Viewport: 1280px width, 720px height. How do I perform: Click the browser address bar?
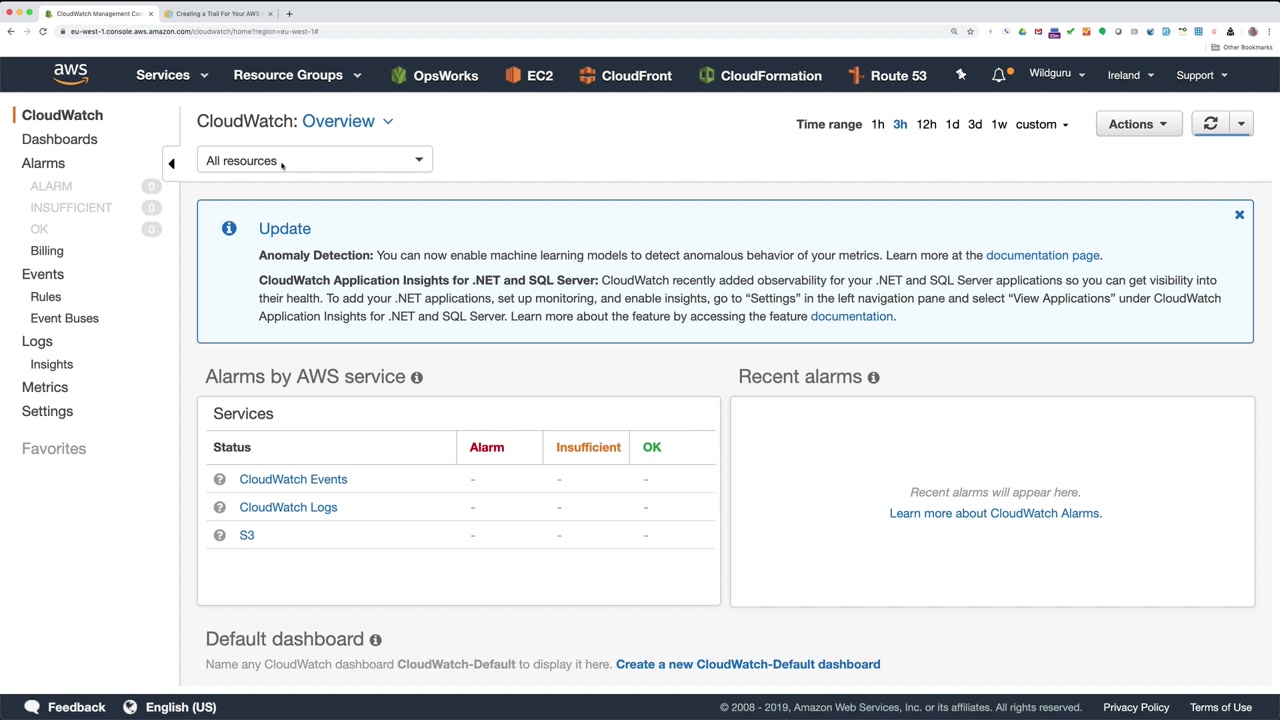pyautogui.click(x=500, y=31)
